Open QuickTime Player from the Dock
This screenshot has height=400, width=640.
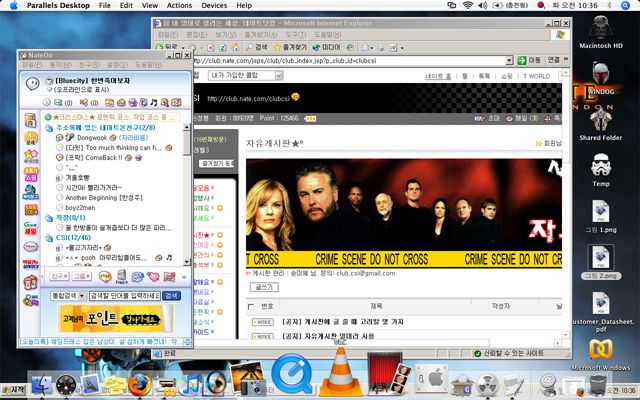(x=291, y=374)
